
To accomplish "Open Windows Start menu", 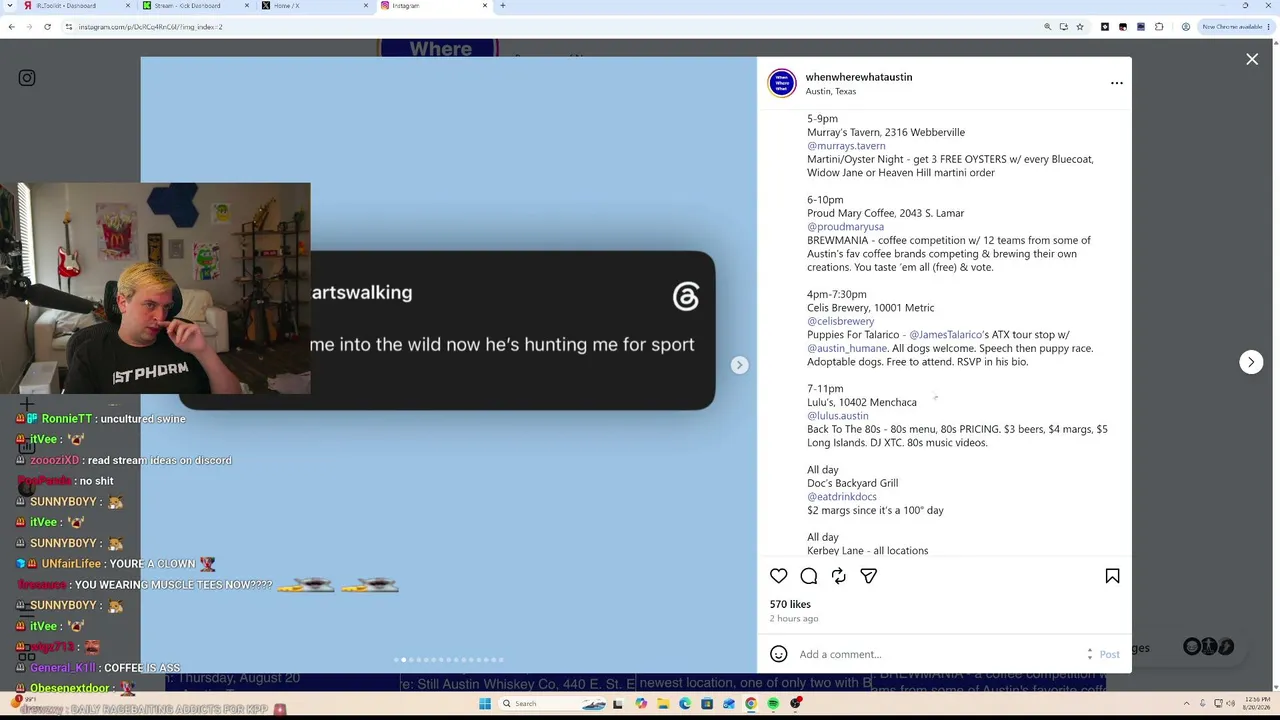I will (485, 704).
